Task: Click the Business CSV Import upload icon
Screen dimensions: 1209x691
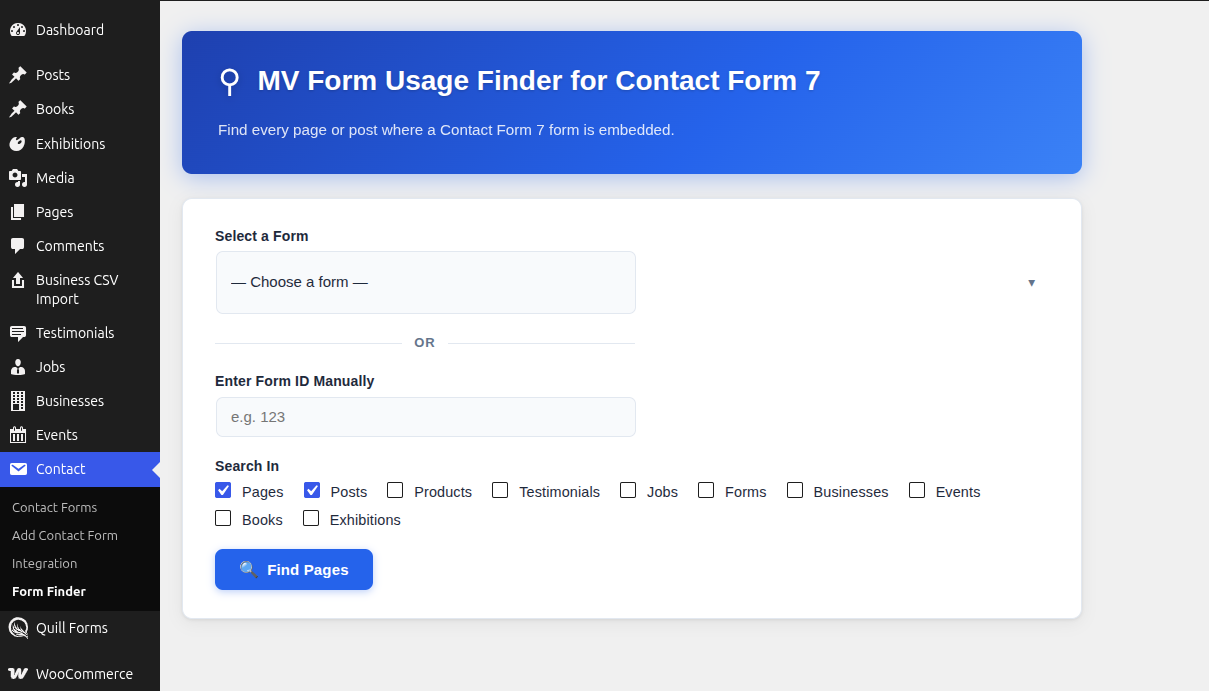Action: point(18,280)
